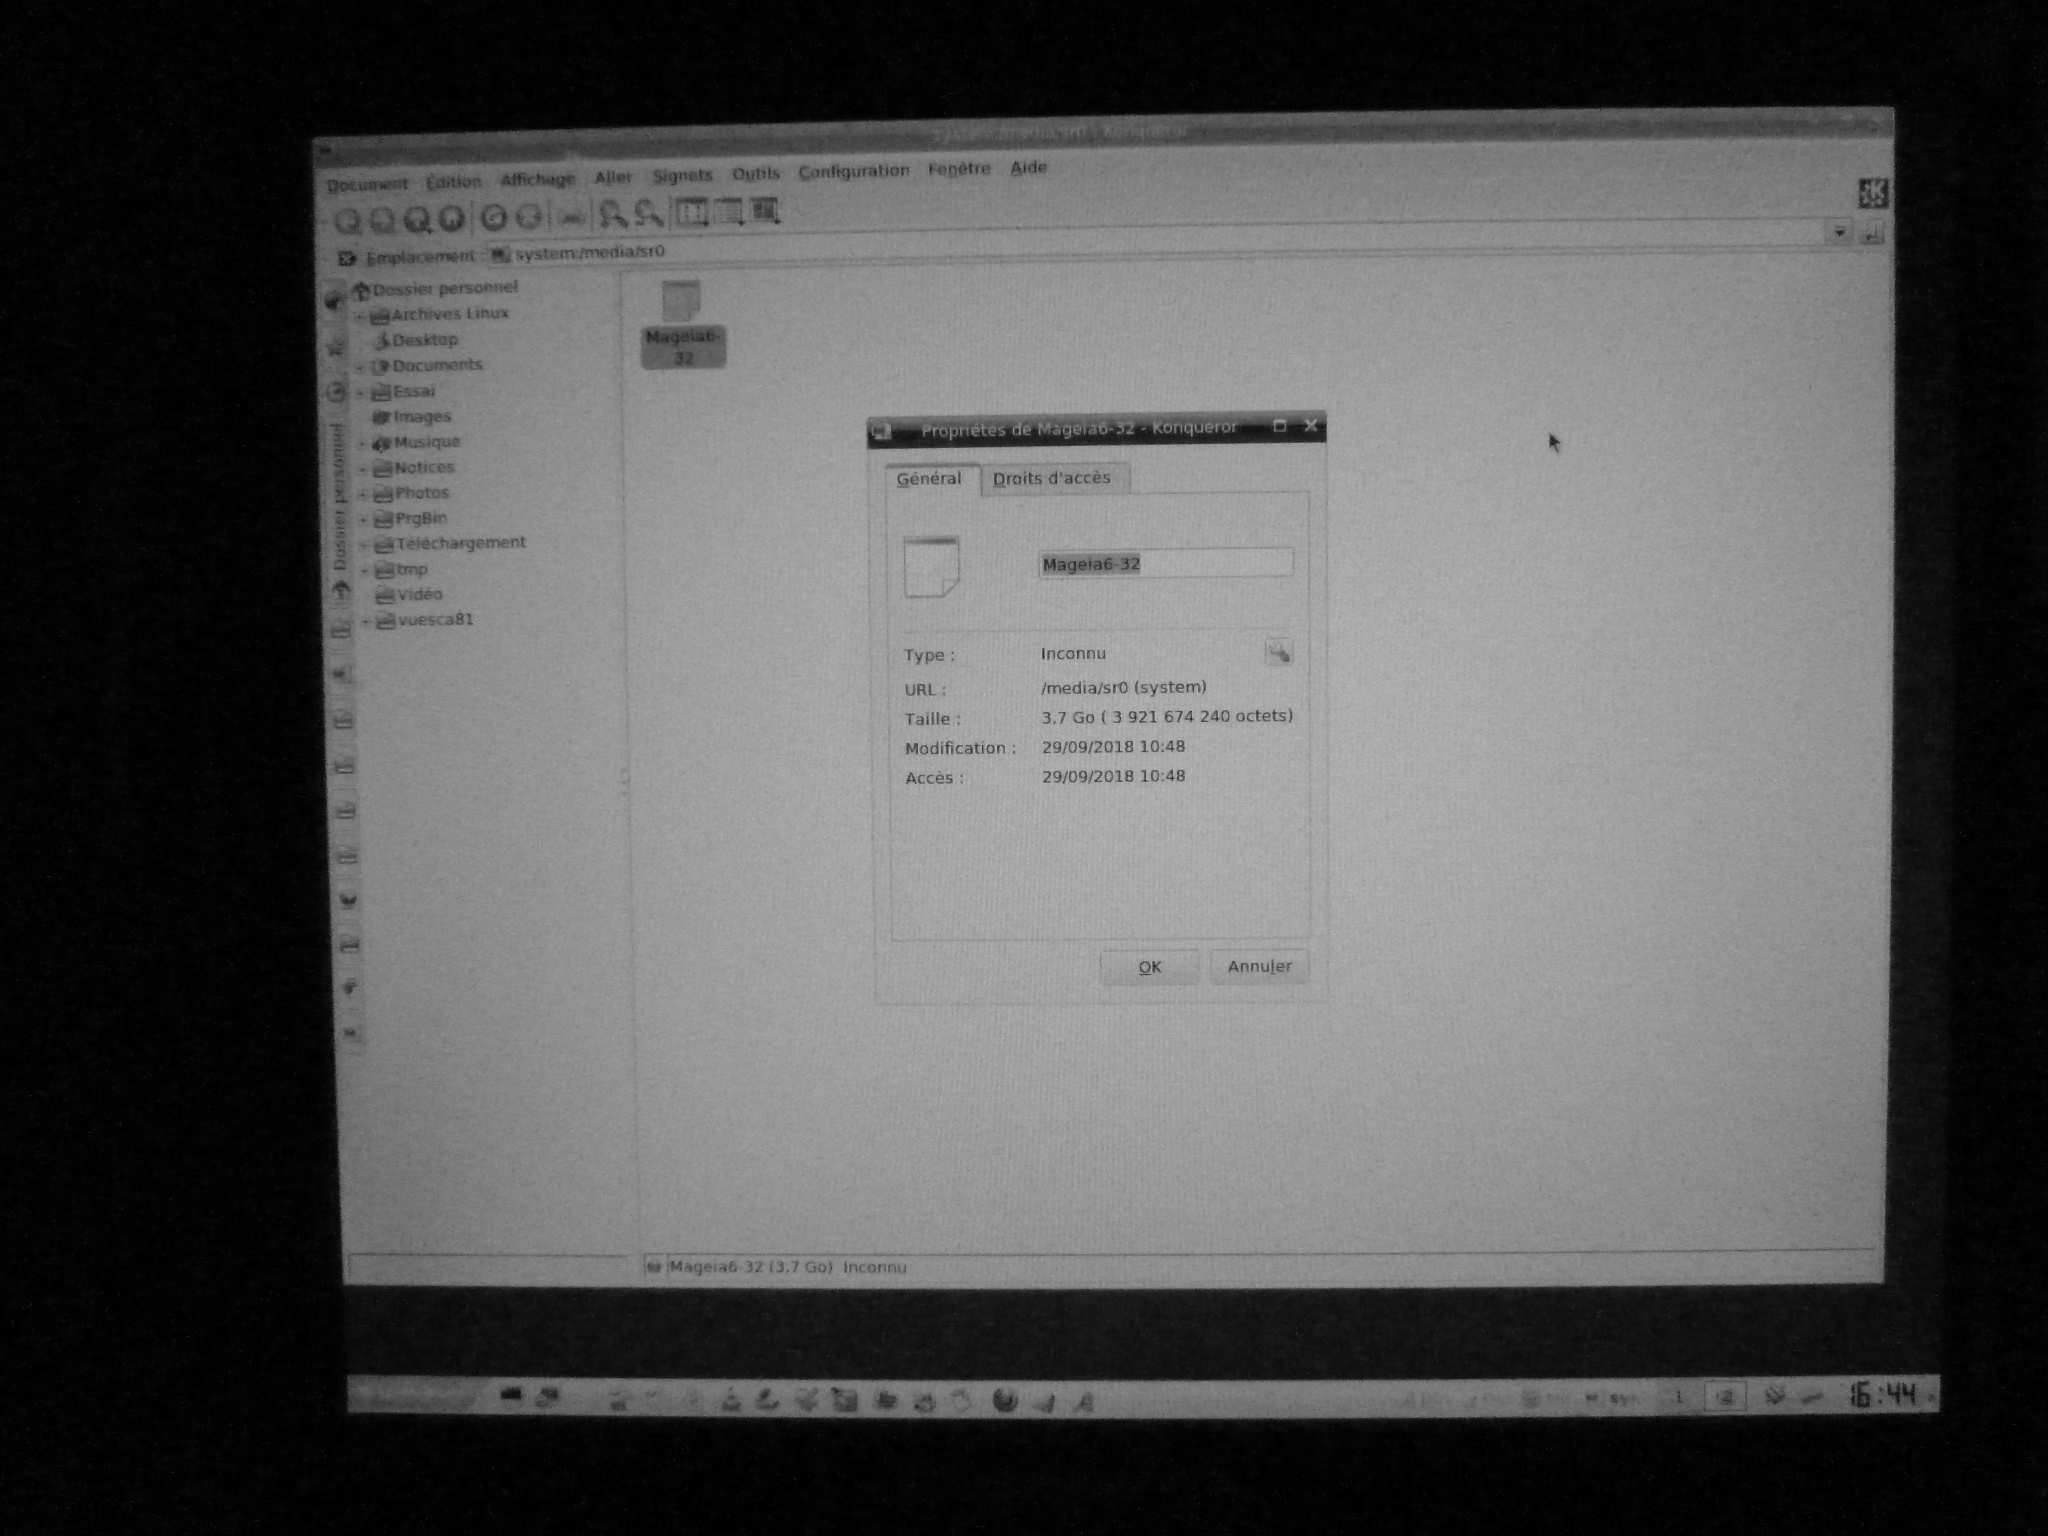Image resolution: width=2048 pixels, height=1536 pixels.
Task: Open the Outils menu
Action: click(x=755, y=174)
